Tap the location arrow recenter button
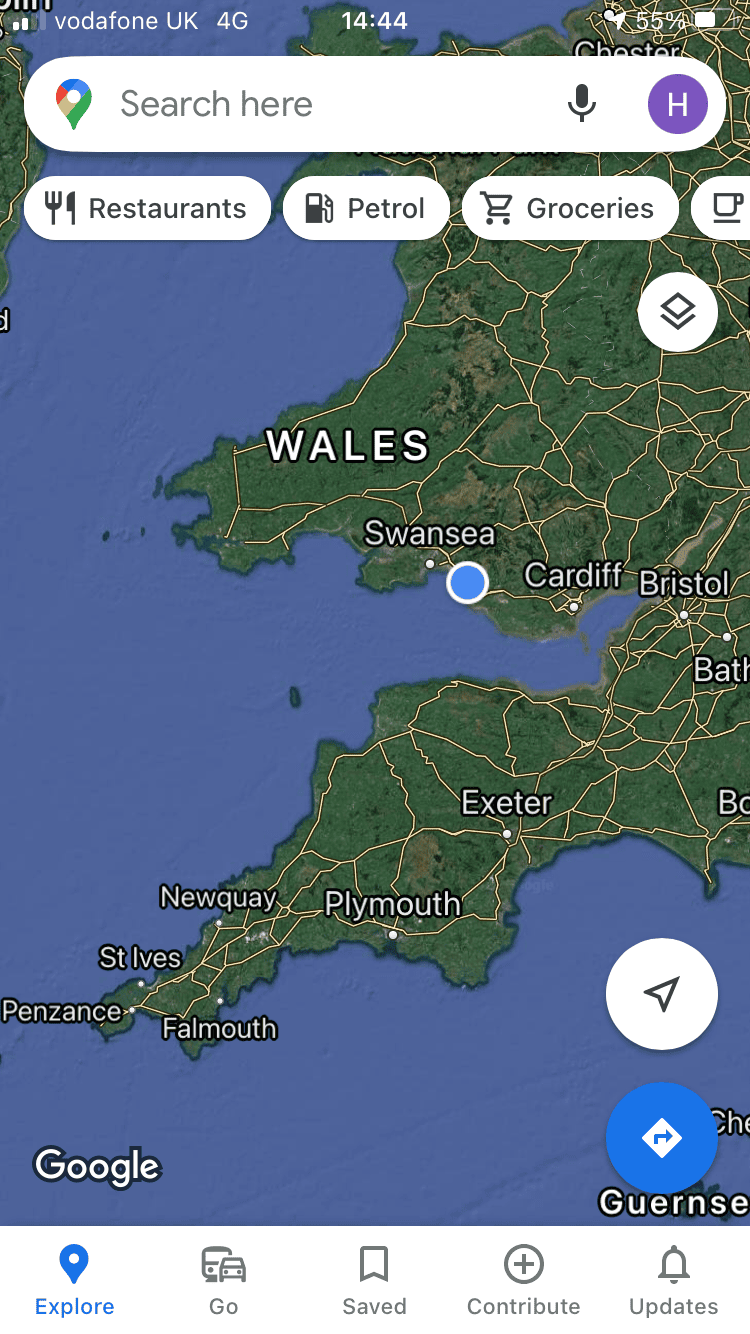The width and height of the screenshot is (750, 1334). 662,994
